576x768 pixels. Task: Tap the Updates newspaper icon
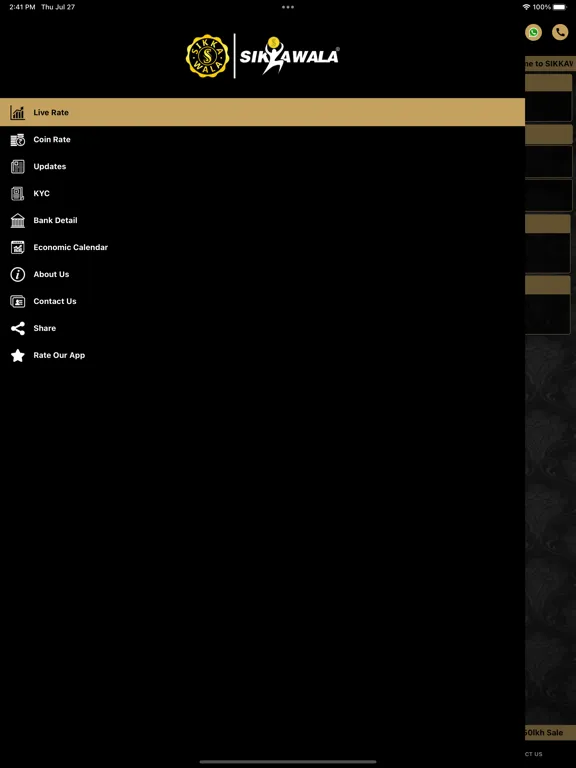tap(18, 167)
